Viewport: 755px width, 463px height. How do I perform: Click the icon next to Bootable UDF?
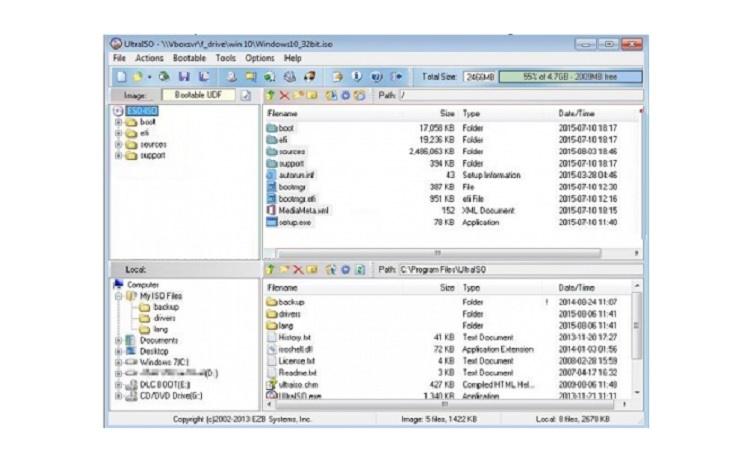245,95
